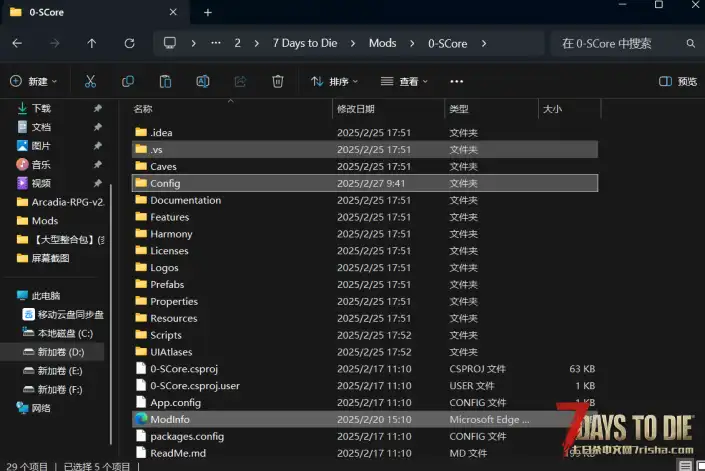Screen dimensions: 705x471
Task: Click the Back navigation arrow
Action: tap(17, 43)
